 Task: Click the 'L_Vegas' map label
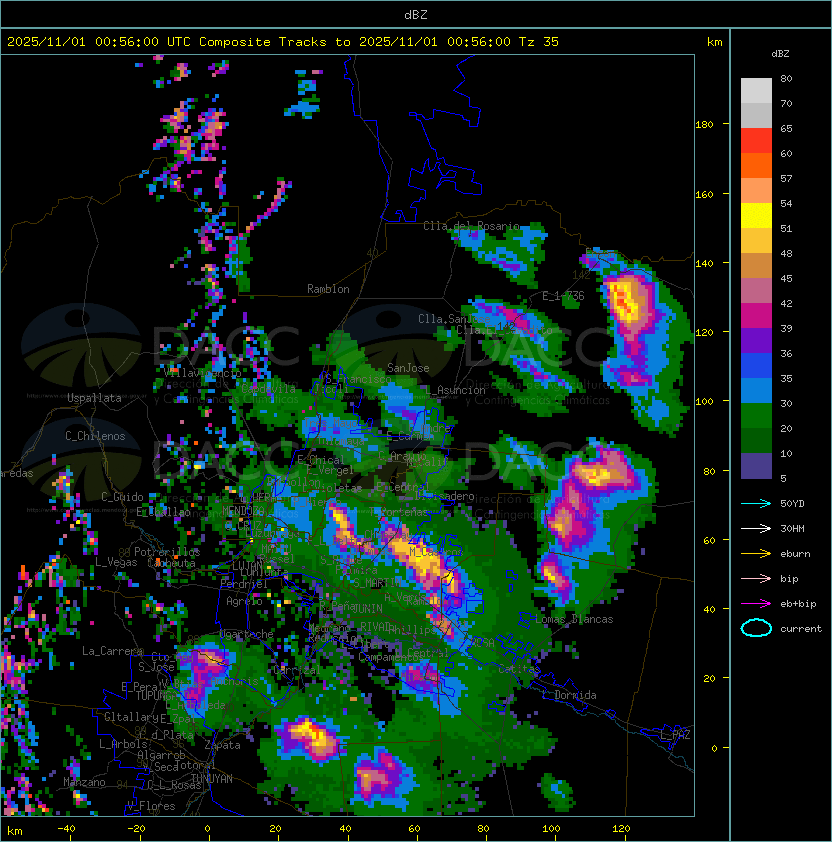tap(116, 562)
